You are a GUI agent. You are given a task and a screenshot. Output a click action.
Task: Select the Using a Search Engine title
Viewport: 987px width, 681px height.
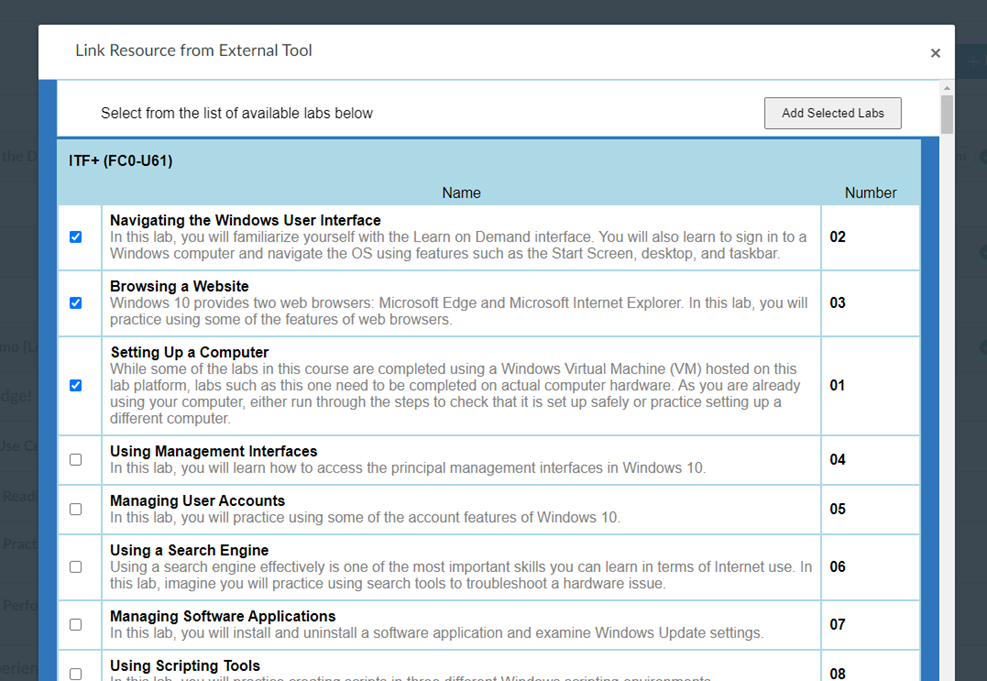[189, 551]
